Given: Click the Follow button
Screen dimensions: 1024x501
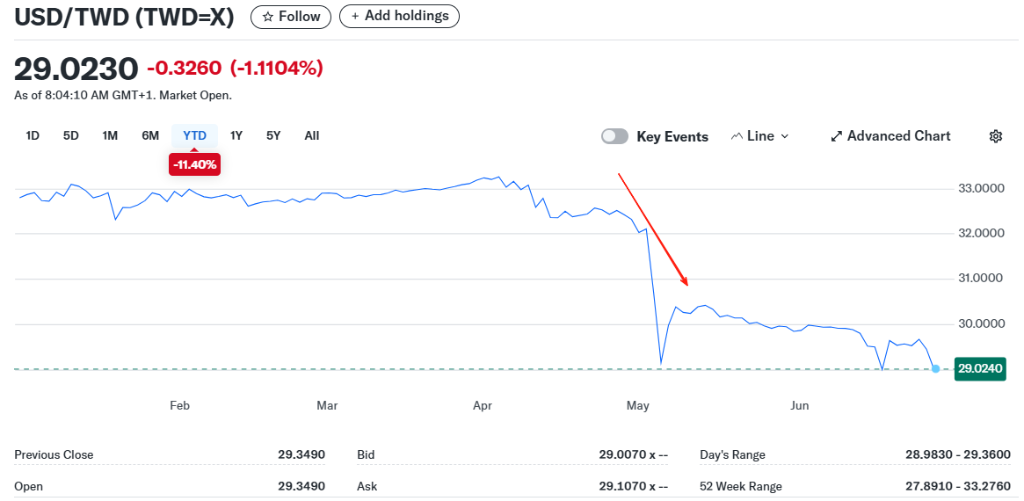Looking at the screenshot, I should [x=291, y=16].
